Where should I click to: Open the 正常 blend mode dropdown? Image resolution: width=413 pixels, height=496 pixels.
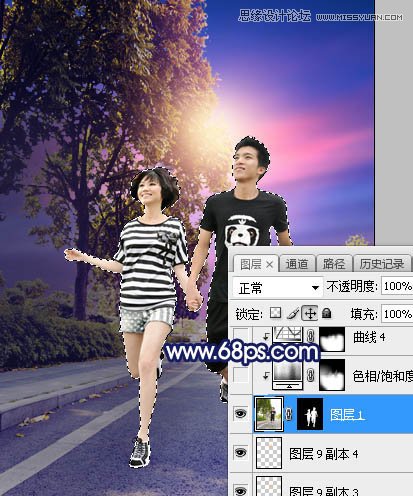coord(278,287)
